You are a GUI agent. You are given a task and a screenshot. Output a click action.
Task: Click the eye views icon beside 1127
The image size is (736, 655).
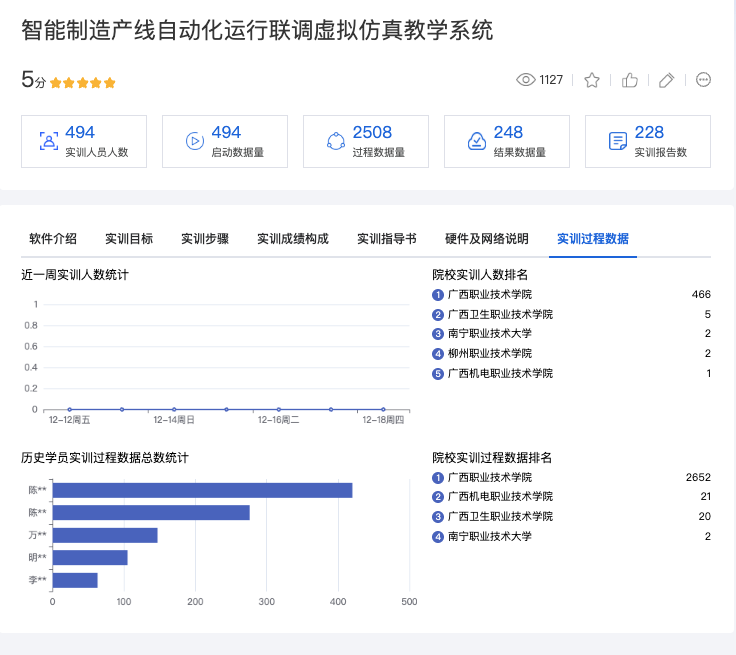pos(526,80)
